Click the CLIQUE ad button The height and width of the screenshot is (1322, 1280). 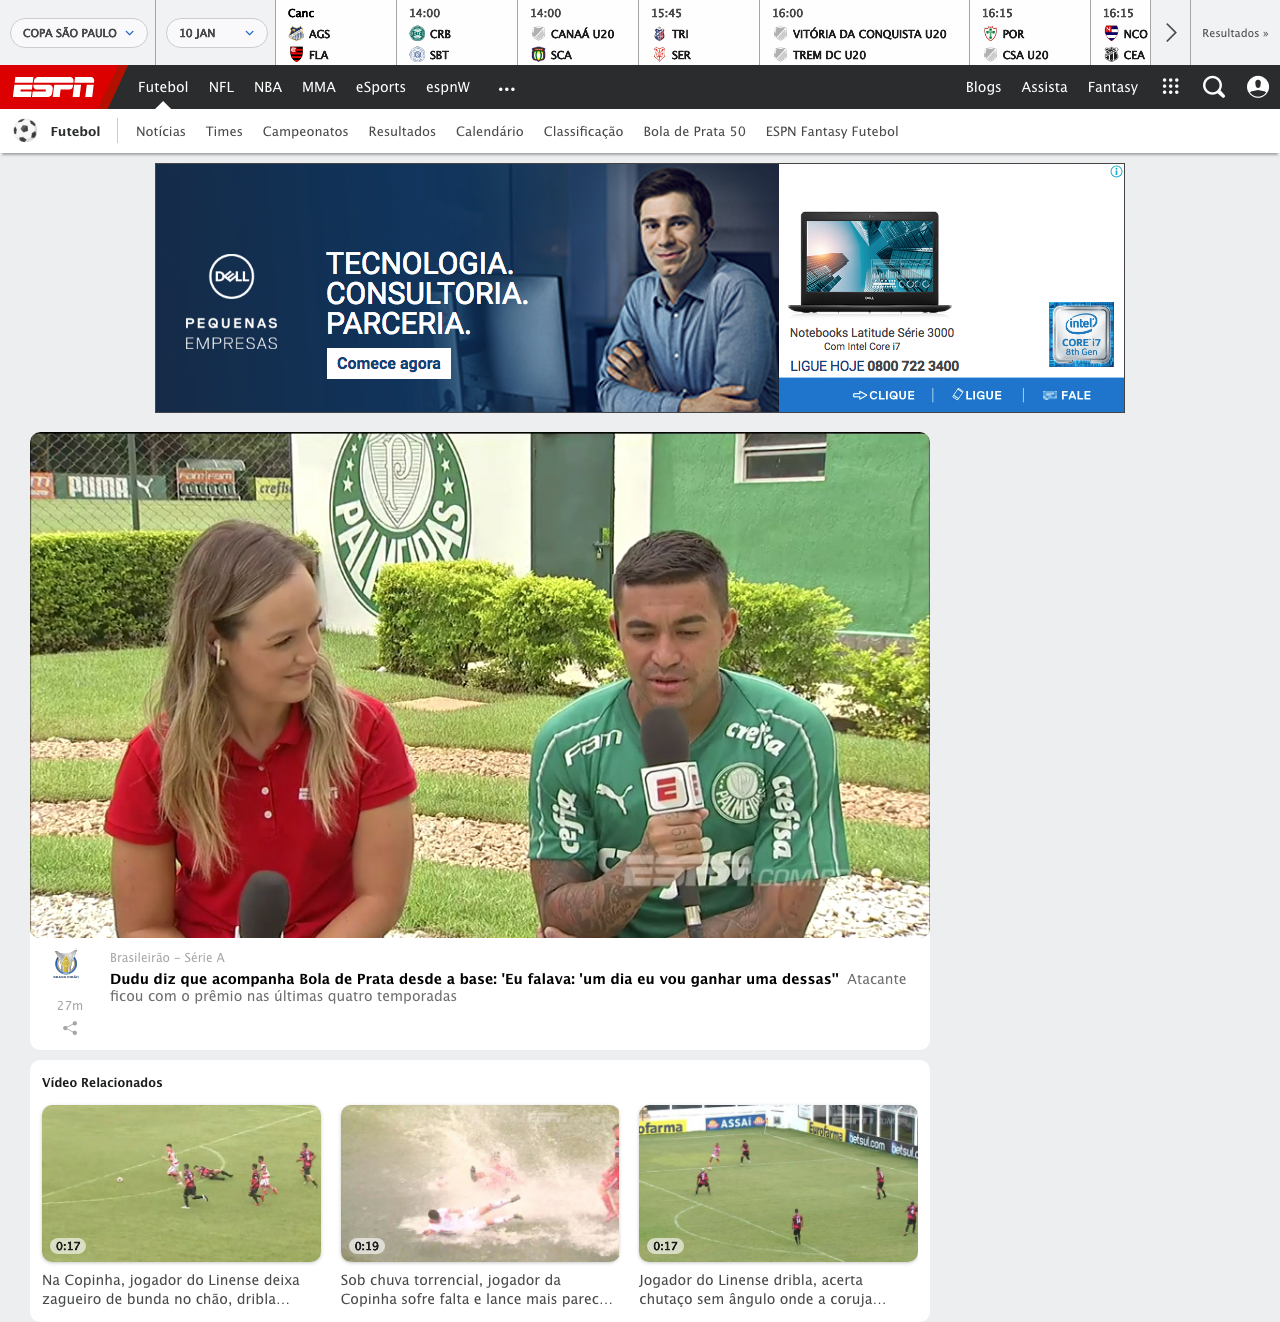884,395
